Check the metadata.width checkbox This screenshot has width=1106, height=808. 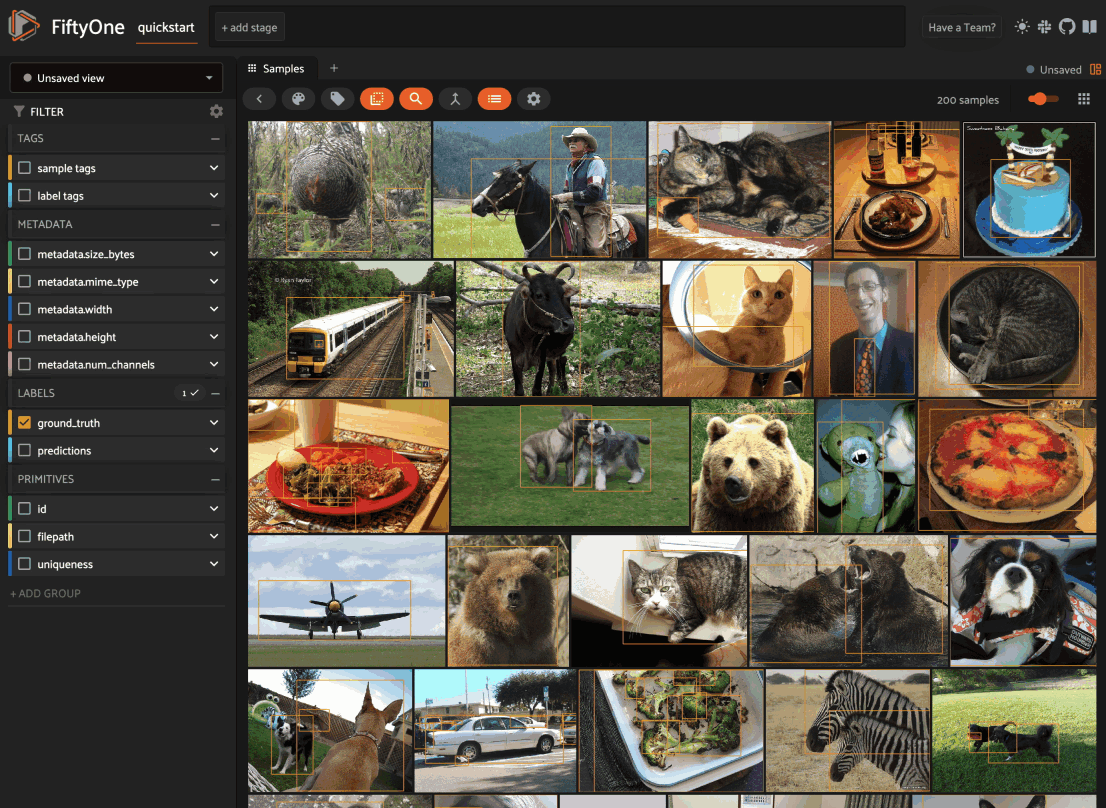(25, 309)
